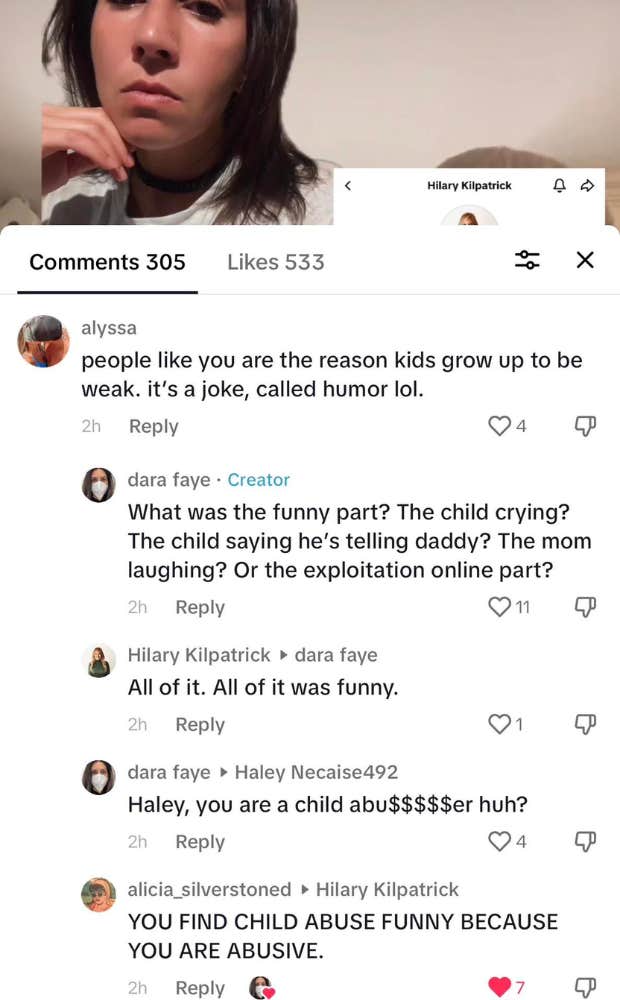Viewport: 620px width, 1000px height.
Task: Toggle the like heart on Haley abuser comment
Action: pyautogui.click(x=499, y=841)
